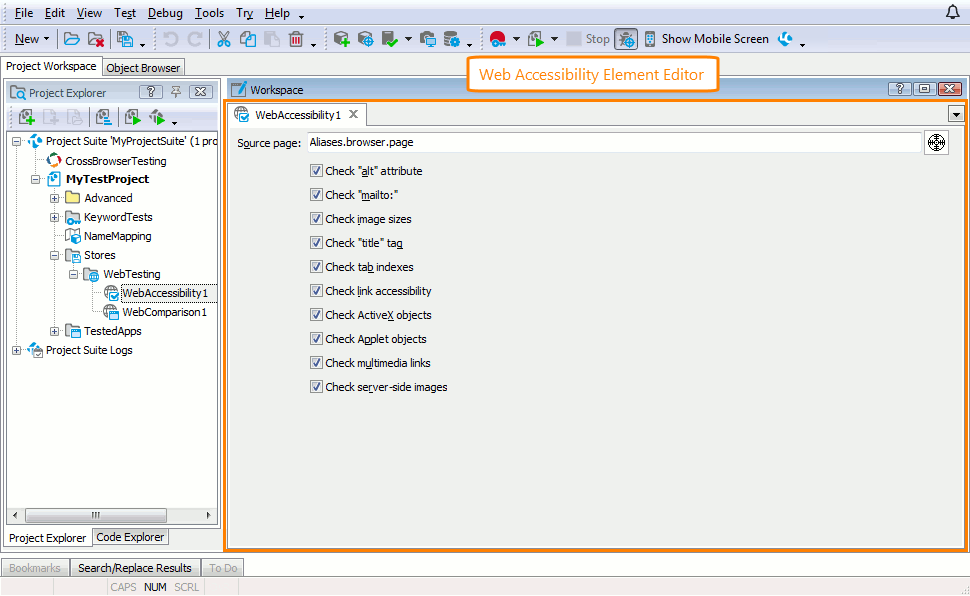Click the Save All toolbar icon
Viewport: 970px width, 596px height.
[x=125, y=39]
